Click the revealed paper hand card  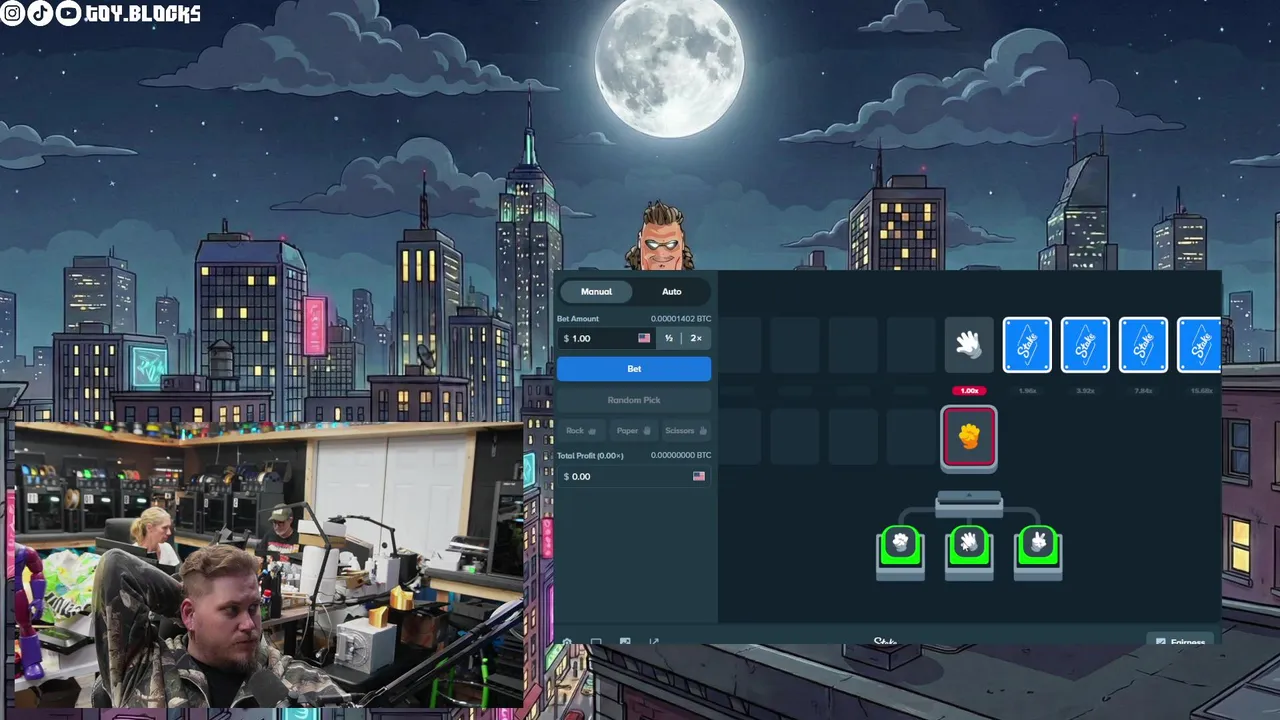coord(969,345)
